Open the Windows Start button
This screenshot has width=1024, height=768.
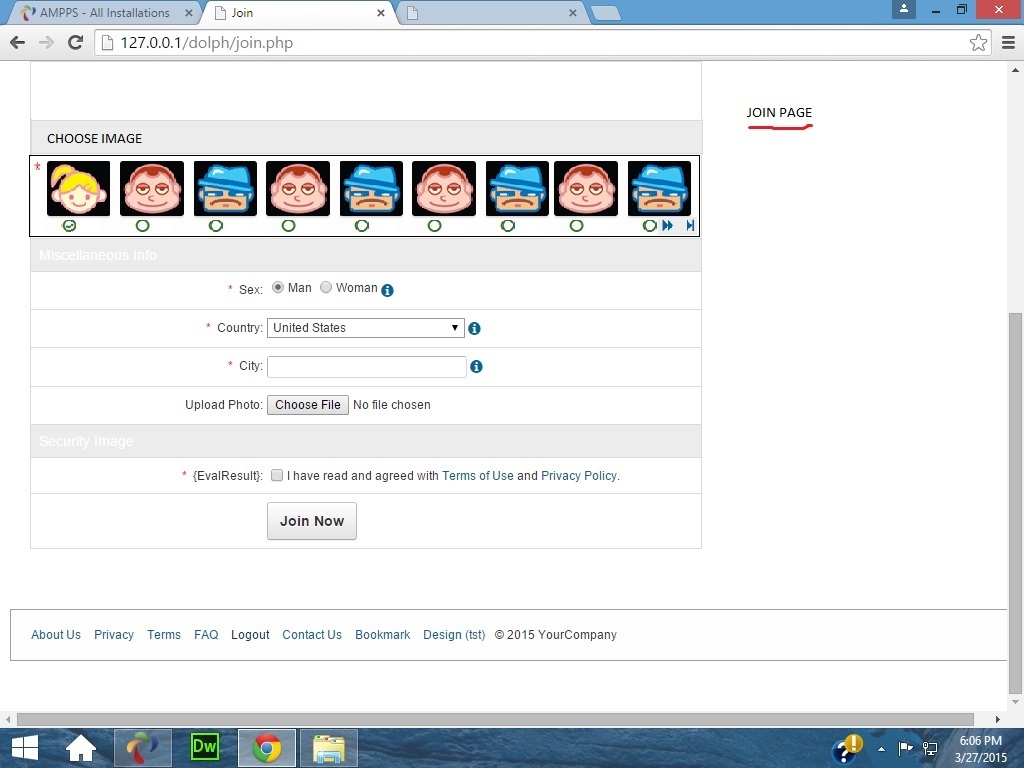[25, 748]
